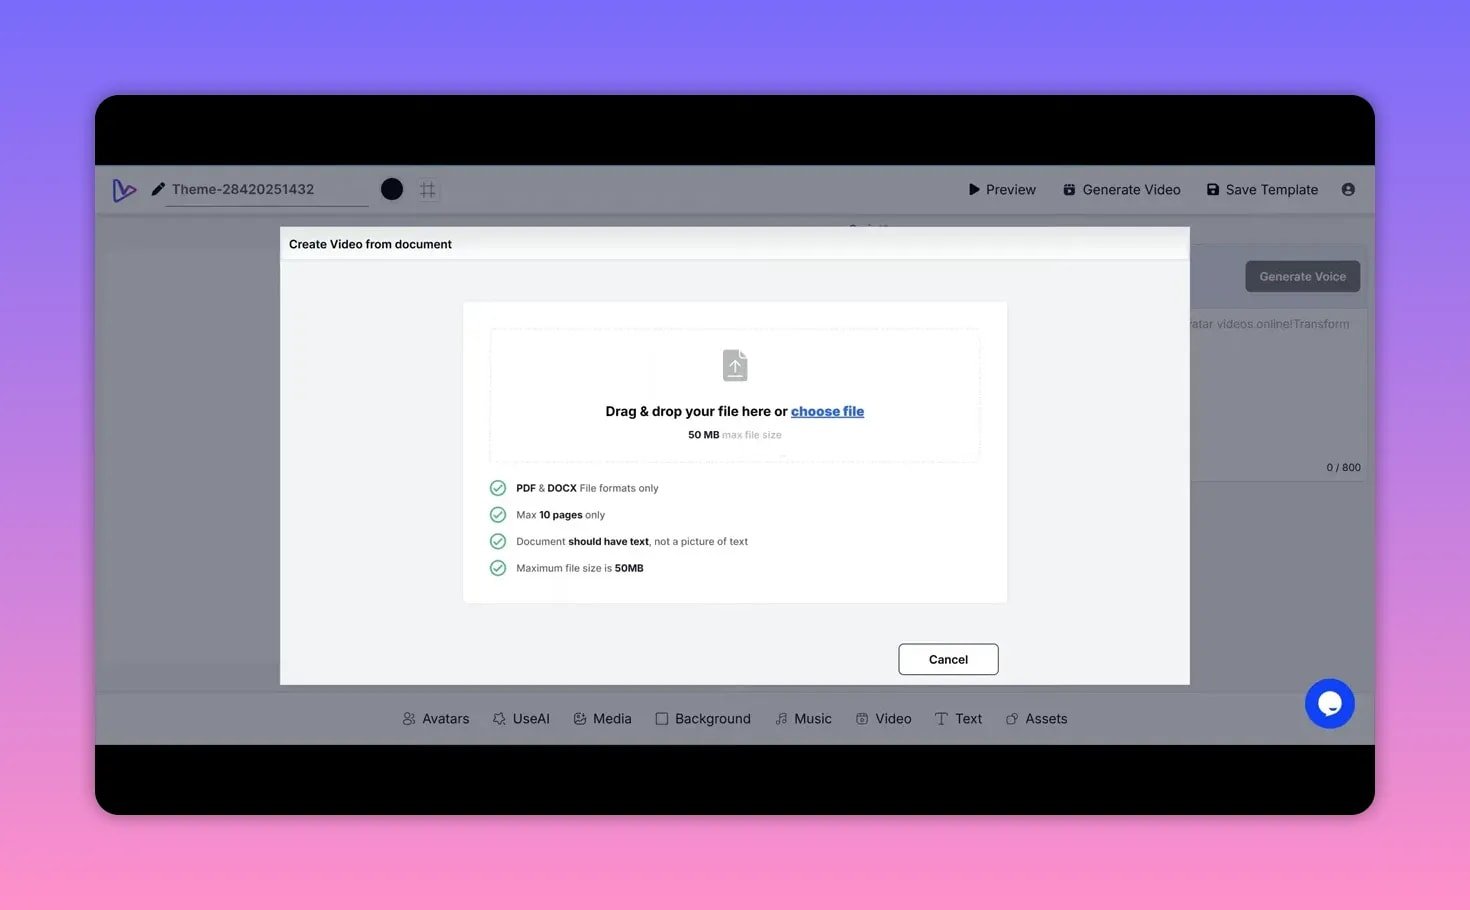Open the Music tab
1470x910 pixels.
[x=803, y=719]
